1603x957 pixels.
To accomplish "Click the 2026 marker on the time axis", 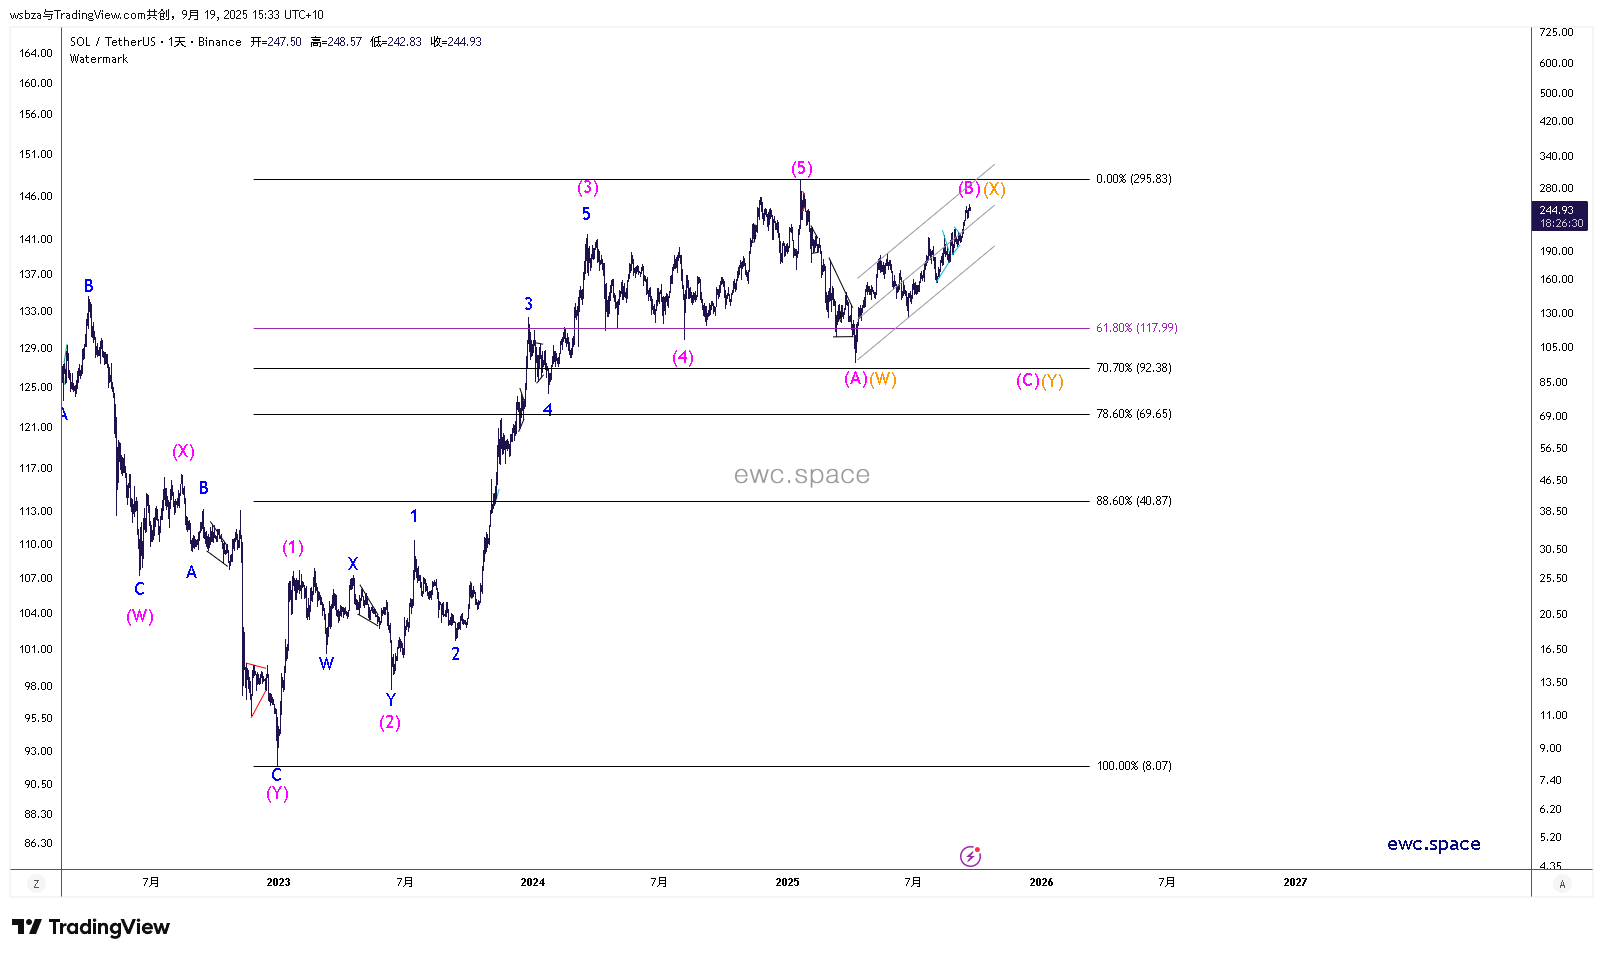I will pos(1041,882).
